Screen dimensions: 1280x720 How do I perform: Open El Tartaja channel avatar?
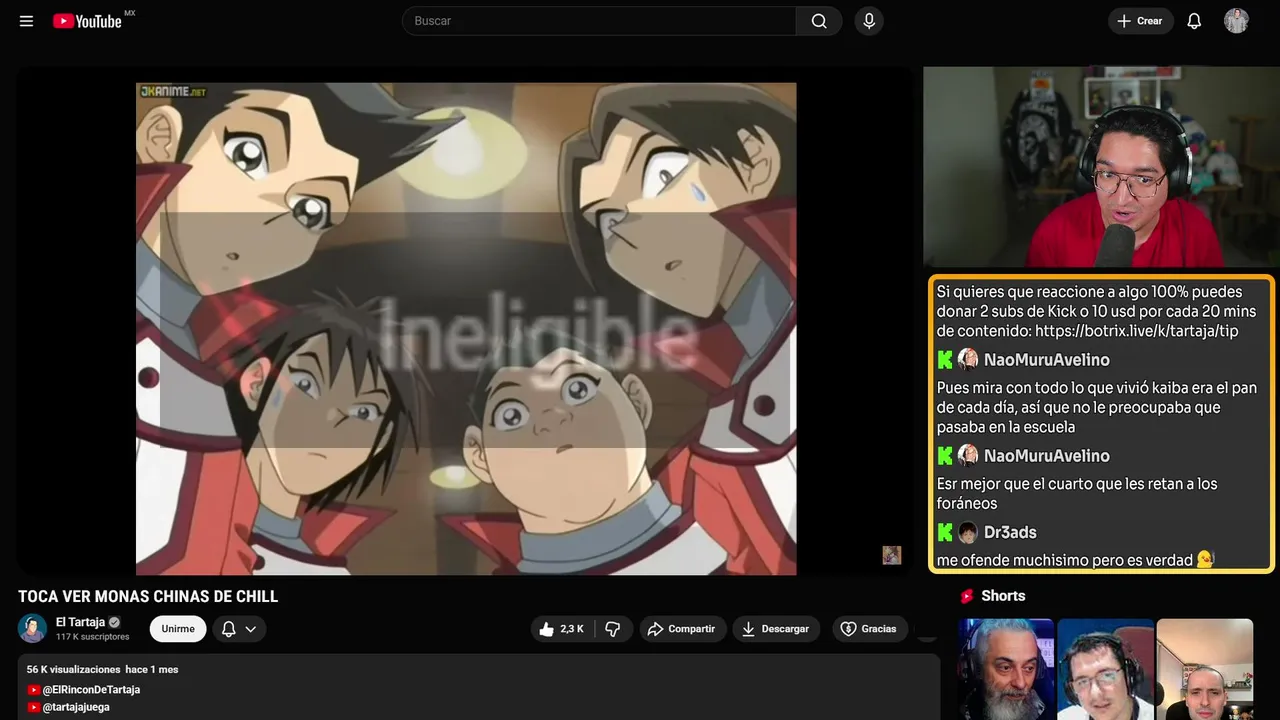pyautogui.click(x=33, y=629)
